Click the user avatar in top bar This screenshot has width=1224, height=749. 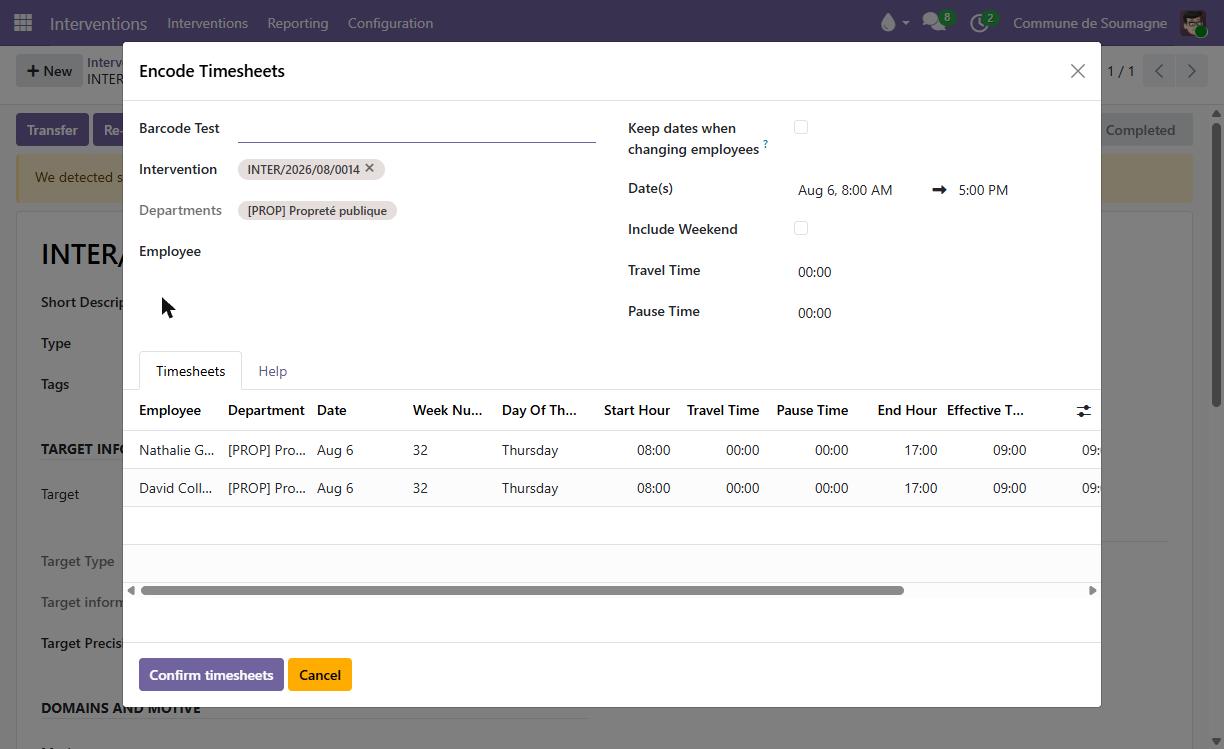tap(1193, 22)
